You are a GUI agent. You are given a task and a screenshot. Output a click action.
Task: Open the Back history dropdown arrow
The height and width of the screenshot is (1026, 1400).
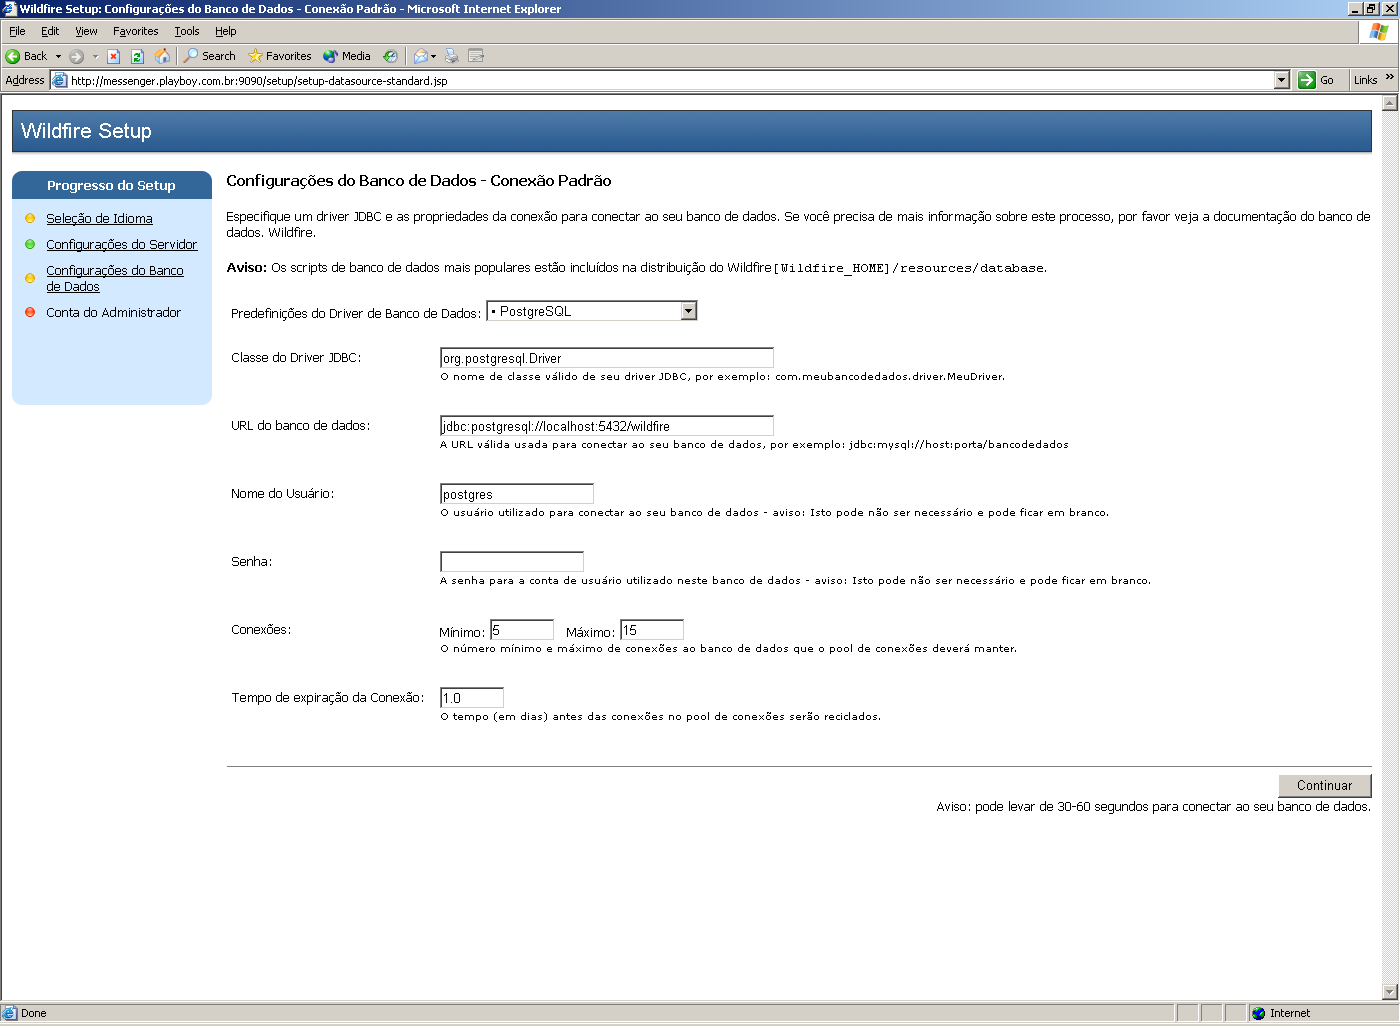[58, 56]
